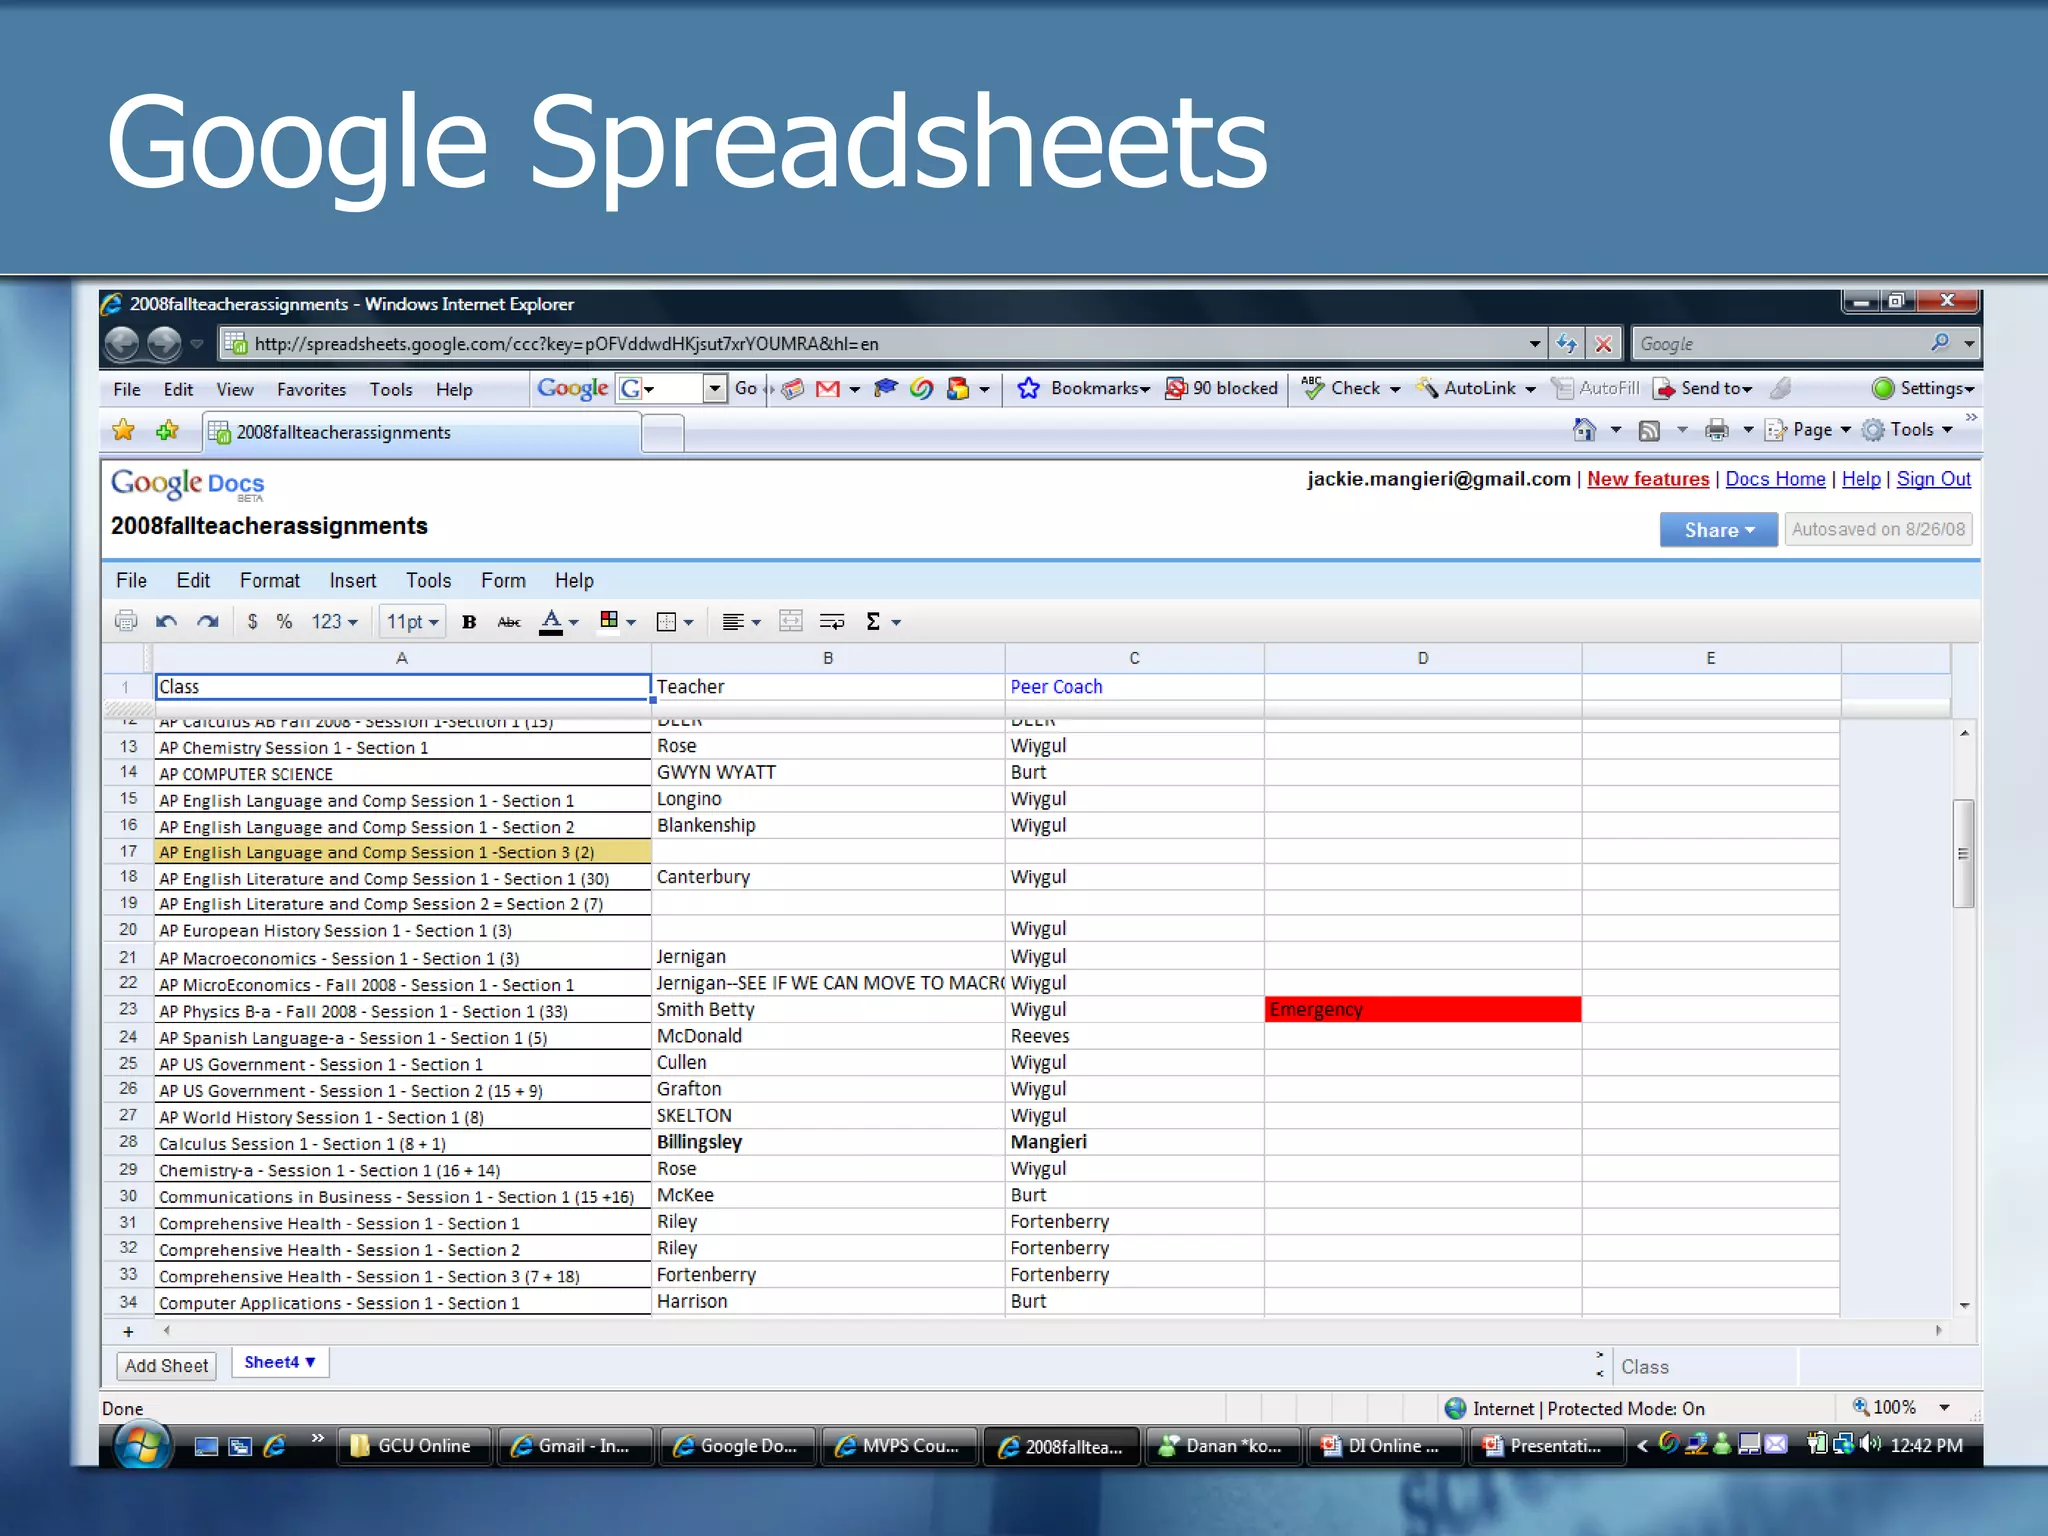Toggle strikethrough Abc button
This screenshot has width=2048, height=1536.
click(x=509, y=622)
